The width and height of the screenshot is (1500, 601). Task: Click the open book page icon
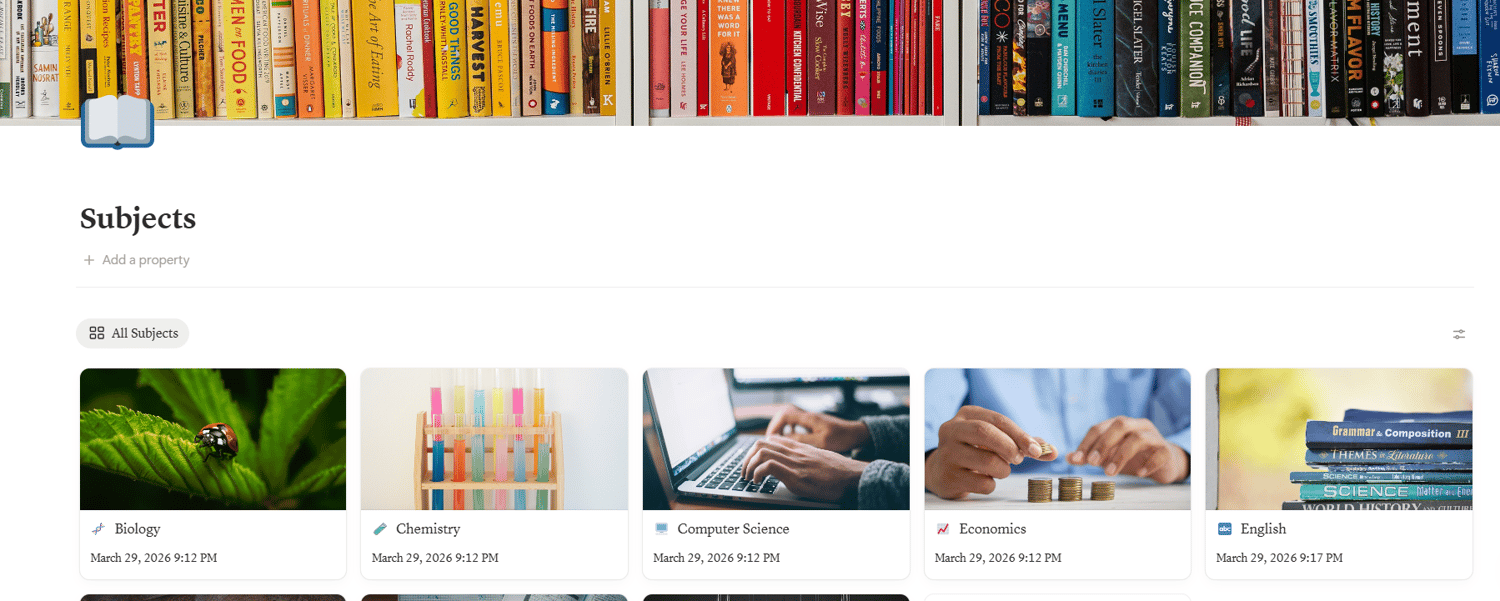point(117,121)
